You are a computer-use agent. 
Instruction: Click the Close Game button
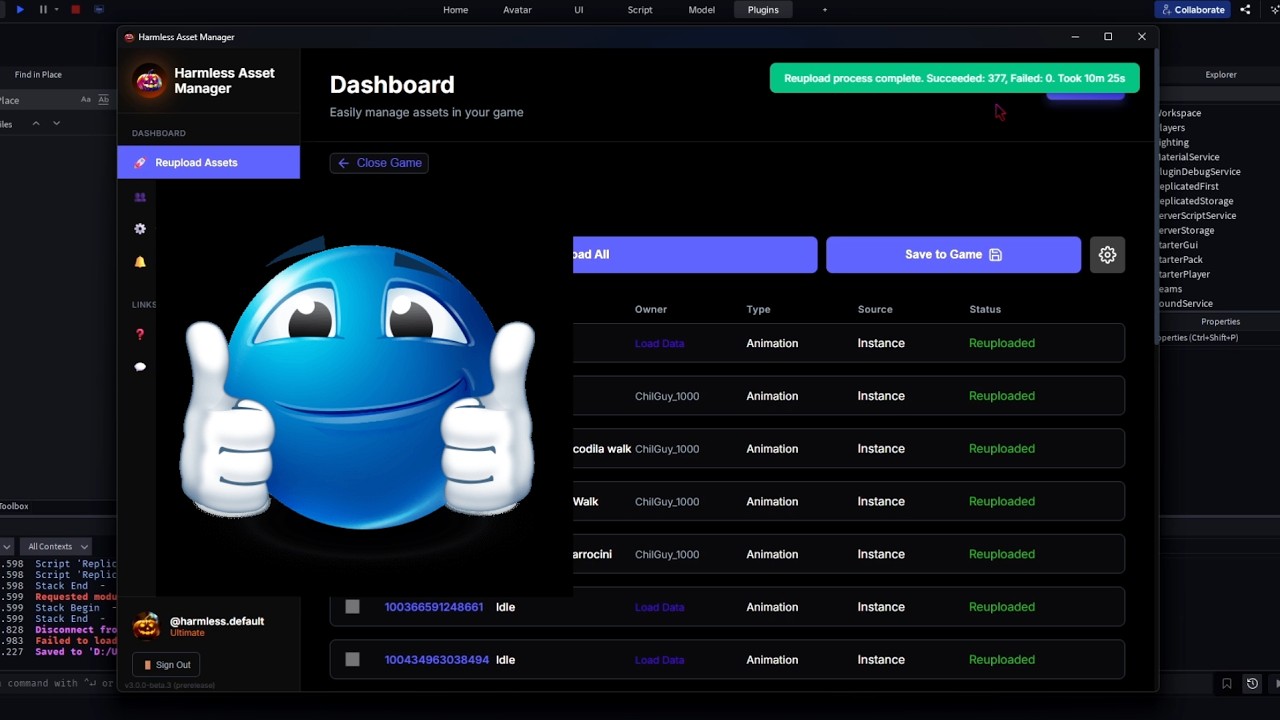[x=379, y=163]
